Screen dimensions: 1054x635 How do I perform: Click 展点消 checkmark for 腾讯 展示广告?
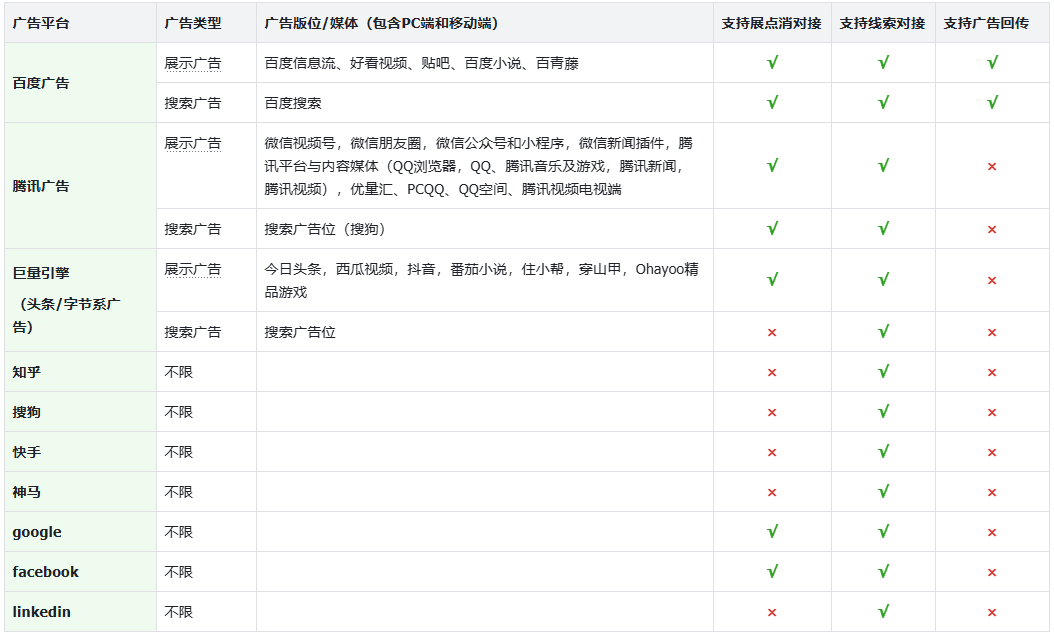(772, 165)
